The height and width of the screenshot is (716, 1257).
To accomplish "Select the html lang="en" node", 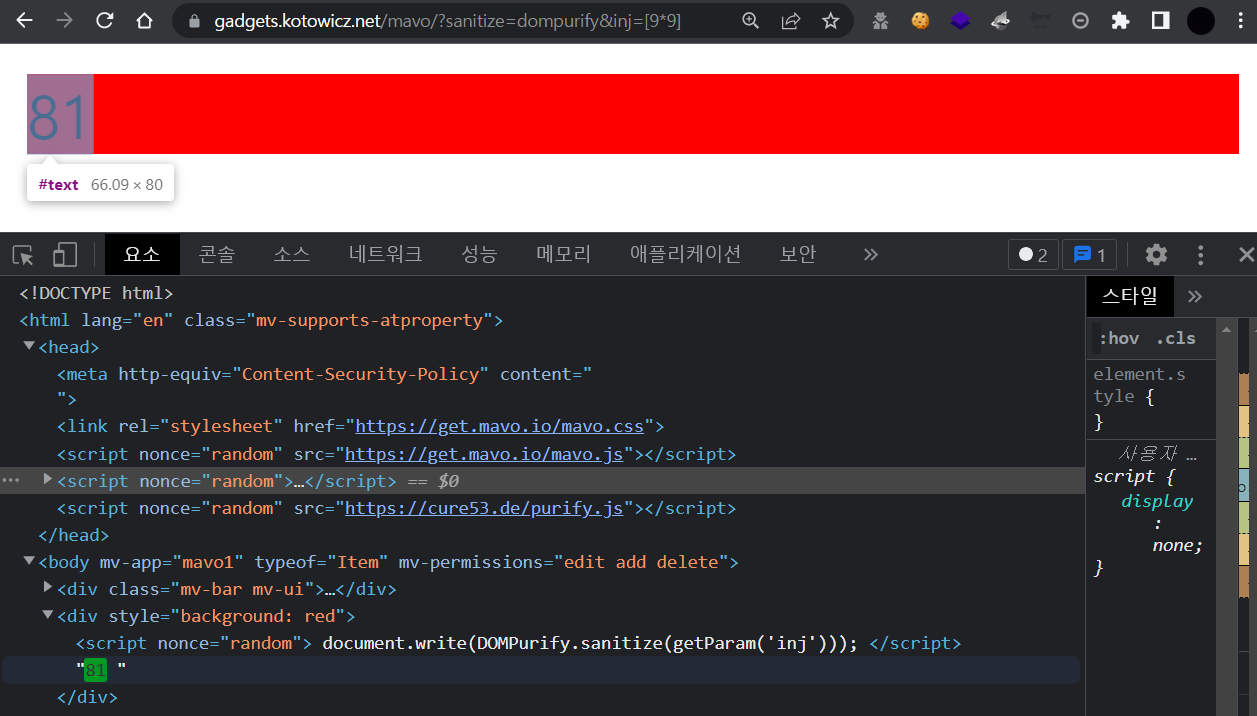I will point(261,320).
